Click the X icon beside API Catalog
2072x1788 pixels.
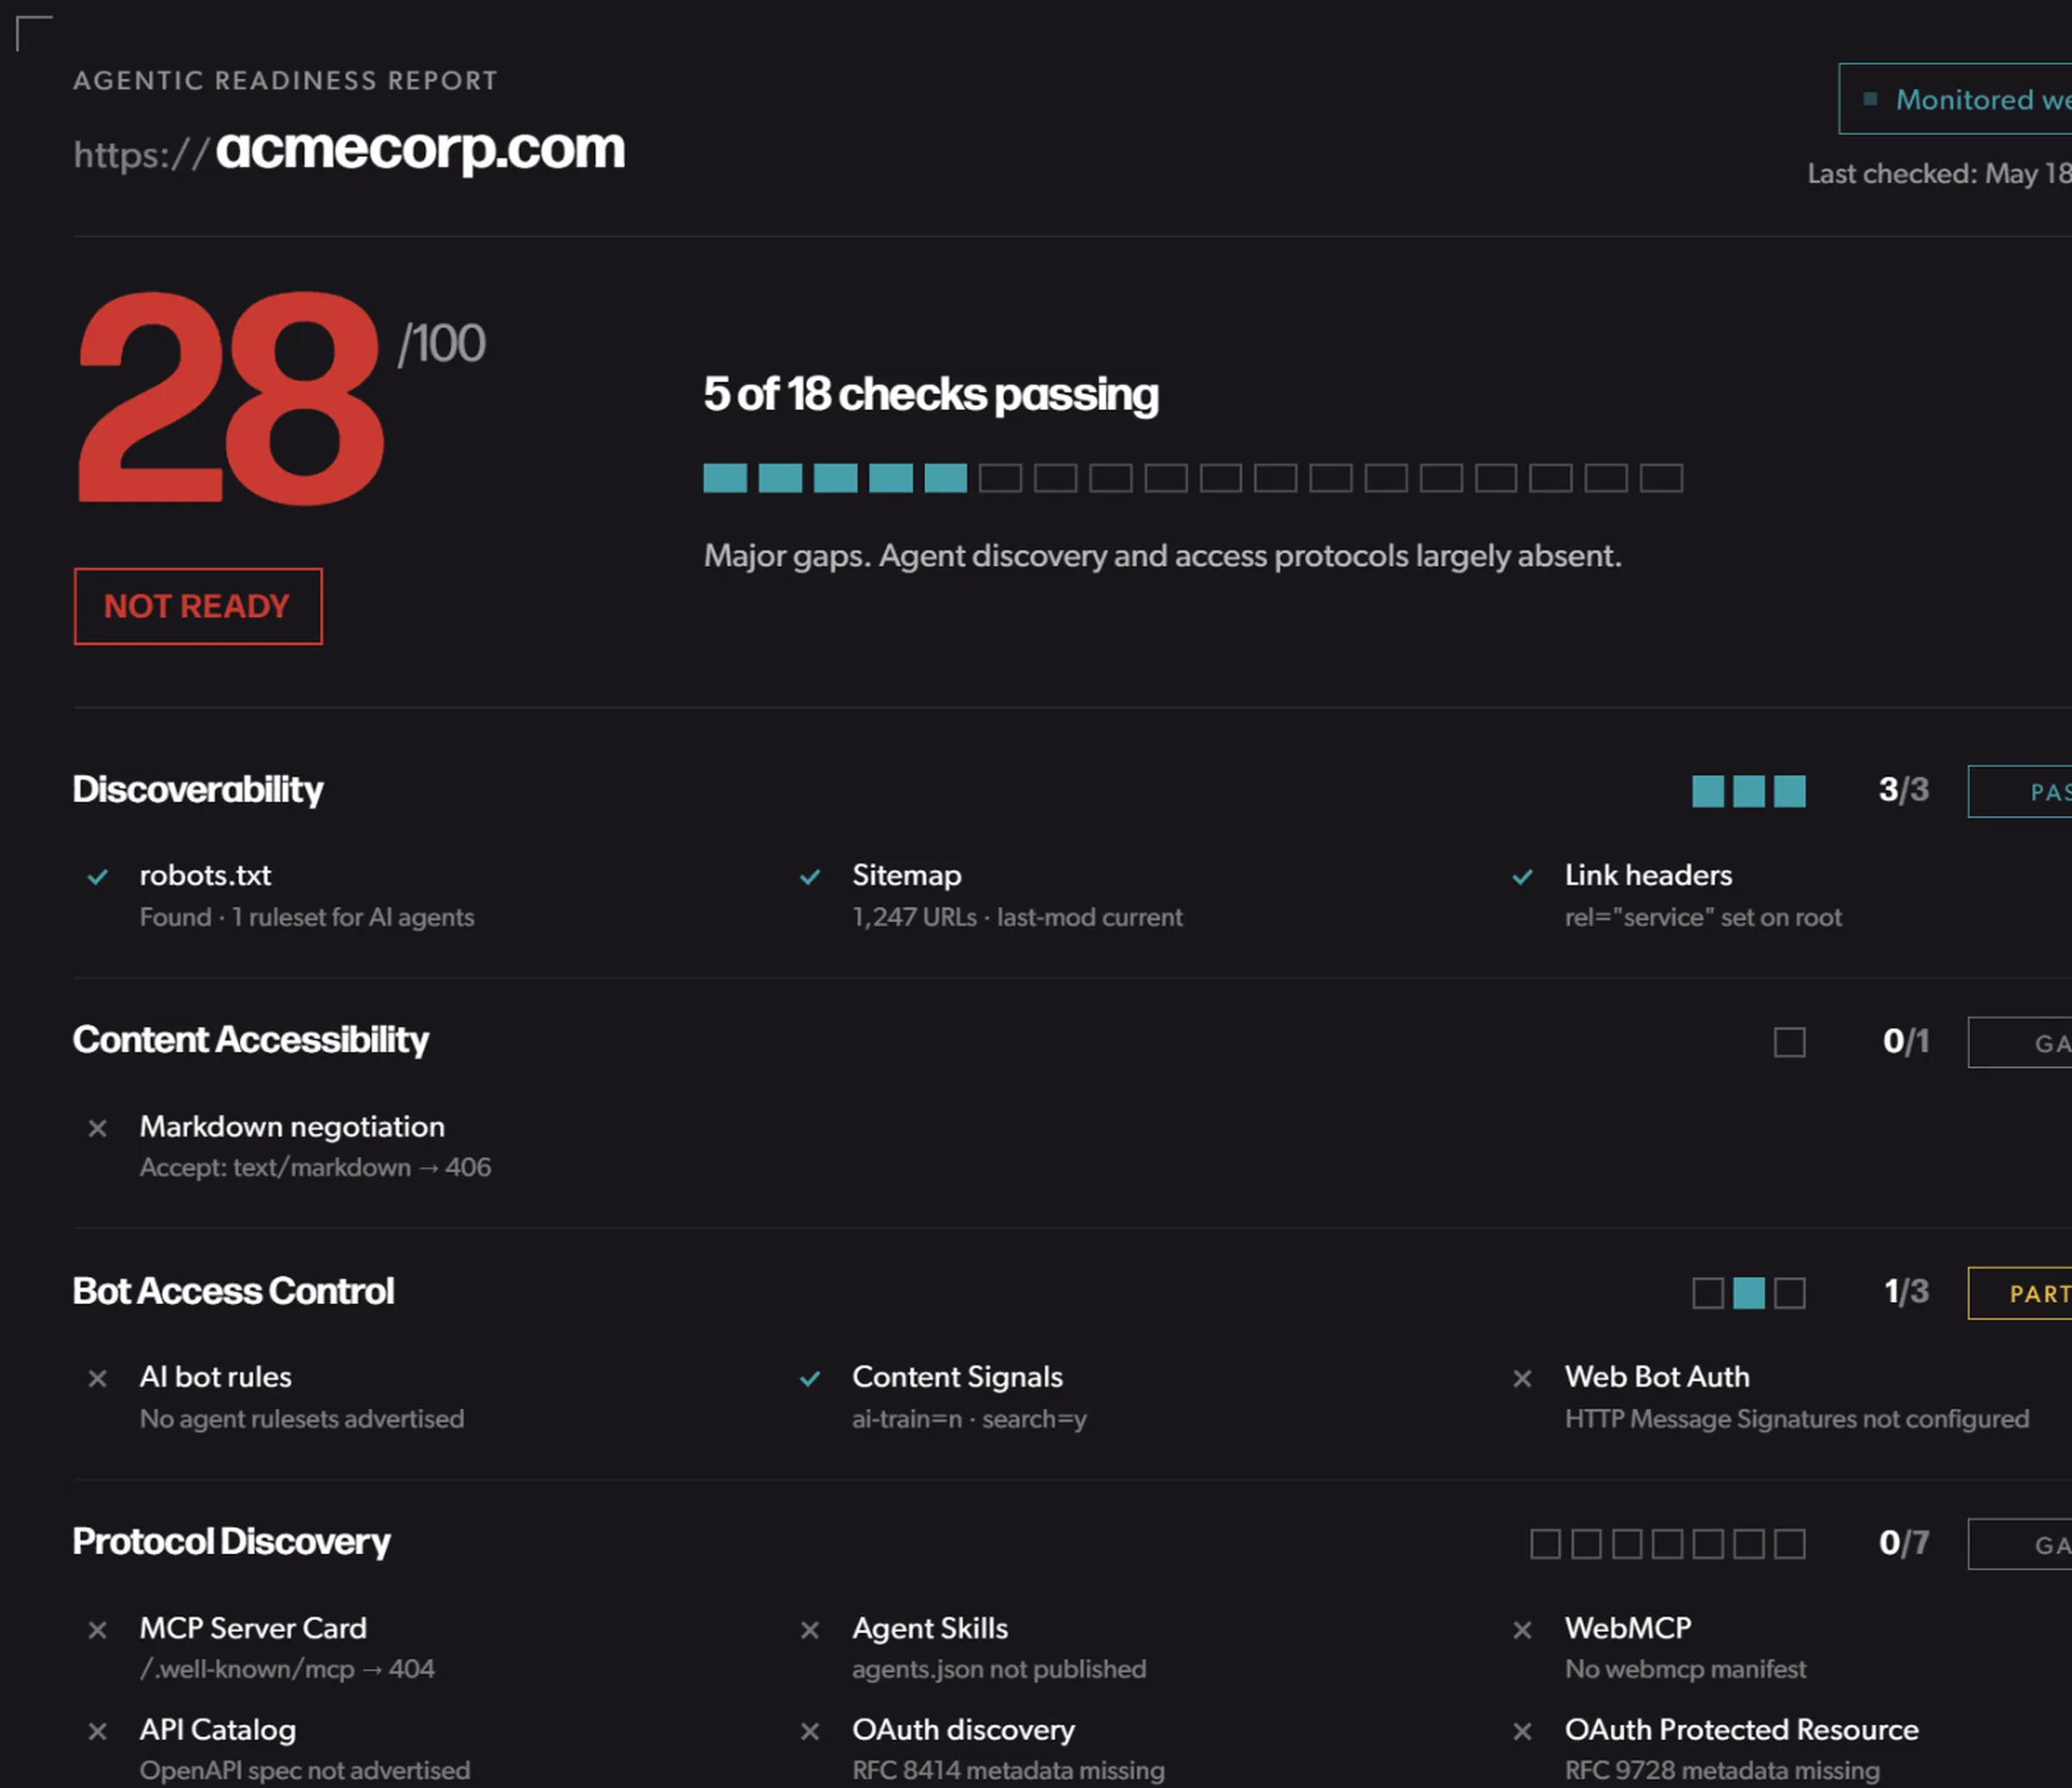click(x=97, y=1731)
